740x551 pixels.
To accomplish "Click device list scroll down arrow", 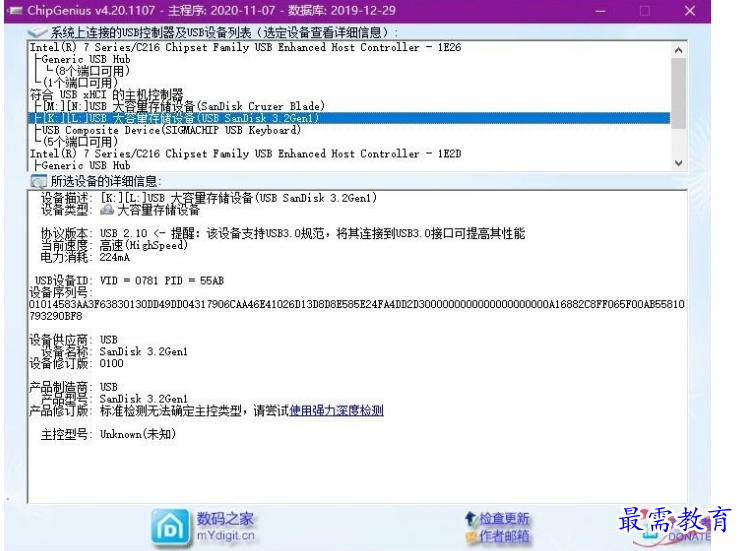I will click(x=679, y=163).
